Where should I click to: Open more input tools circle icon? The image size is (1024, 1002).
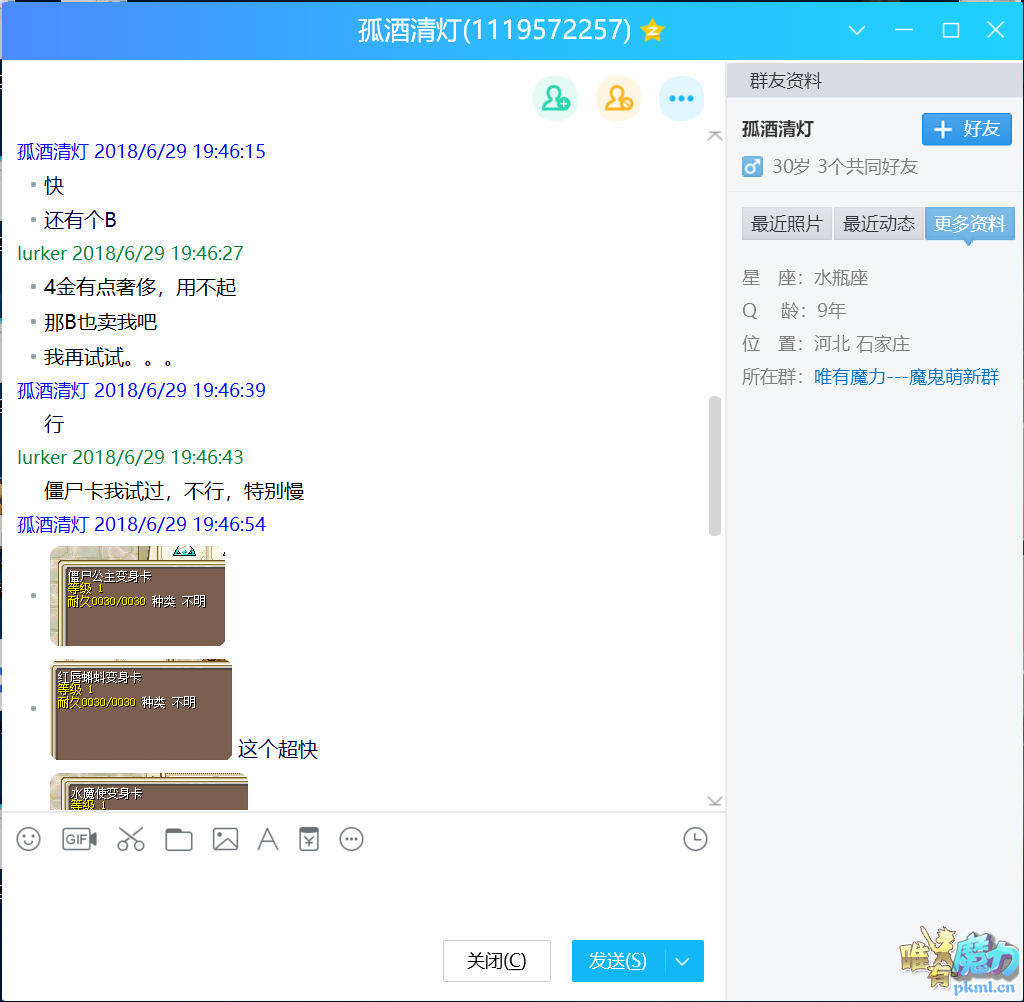click(351, 839)
